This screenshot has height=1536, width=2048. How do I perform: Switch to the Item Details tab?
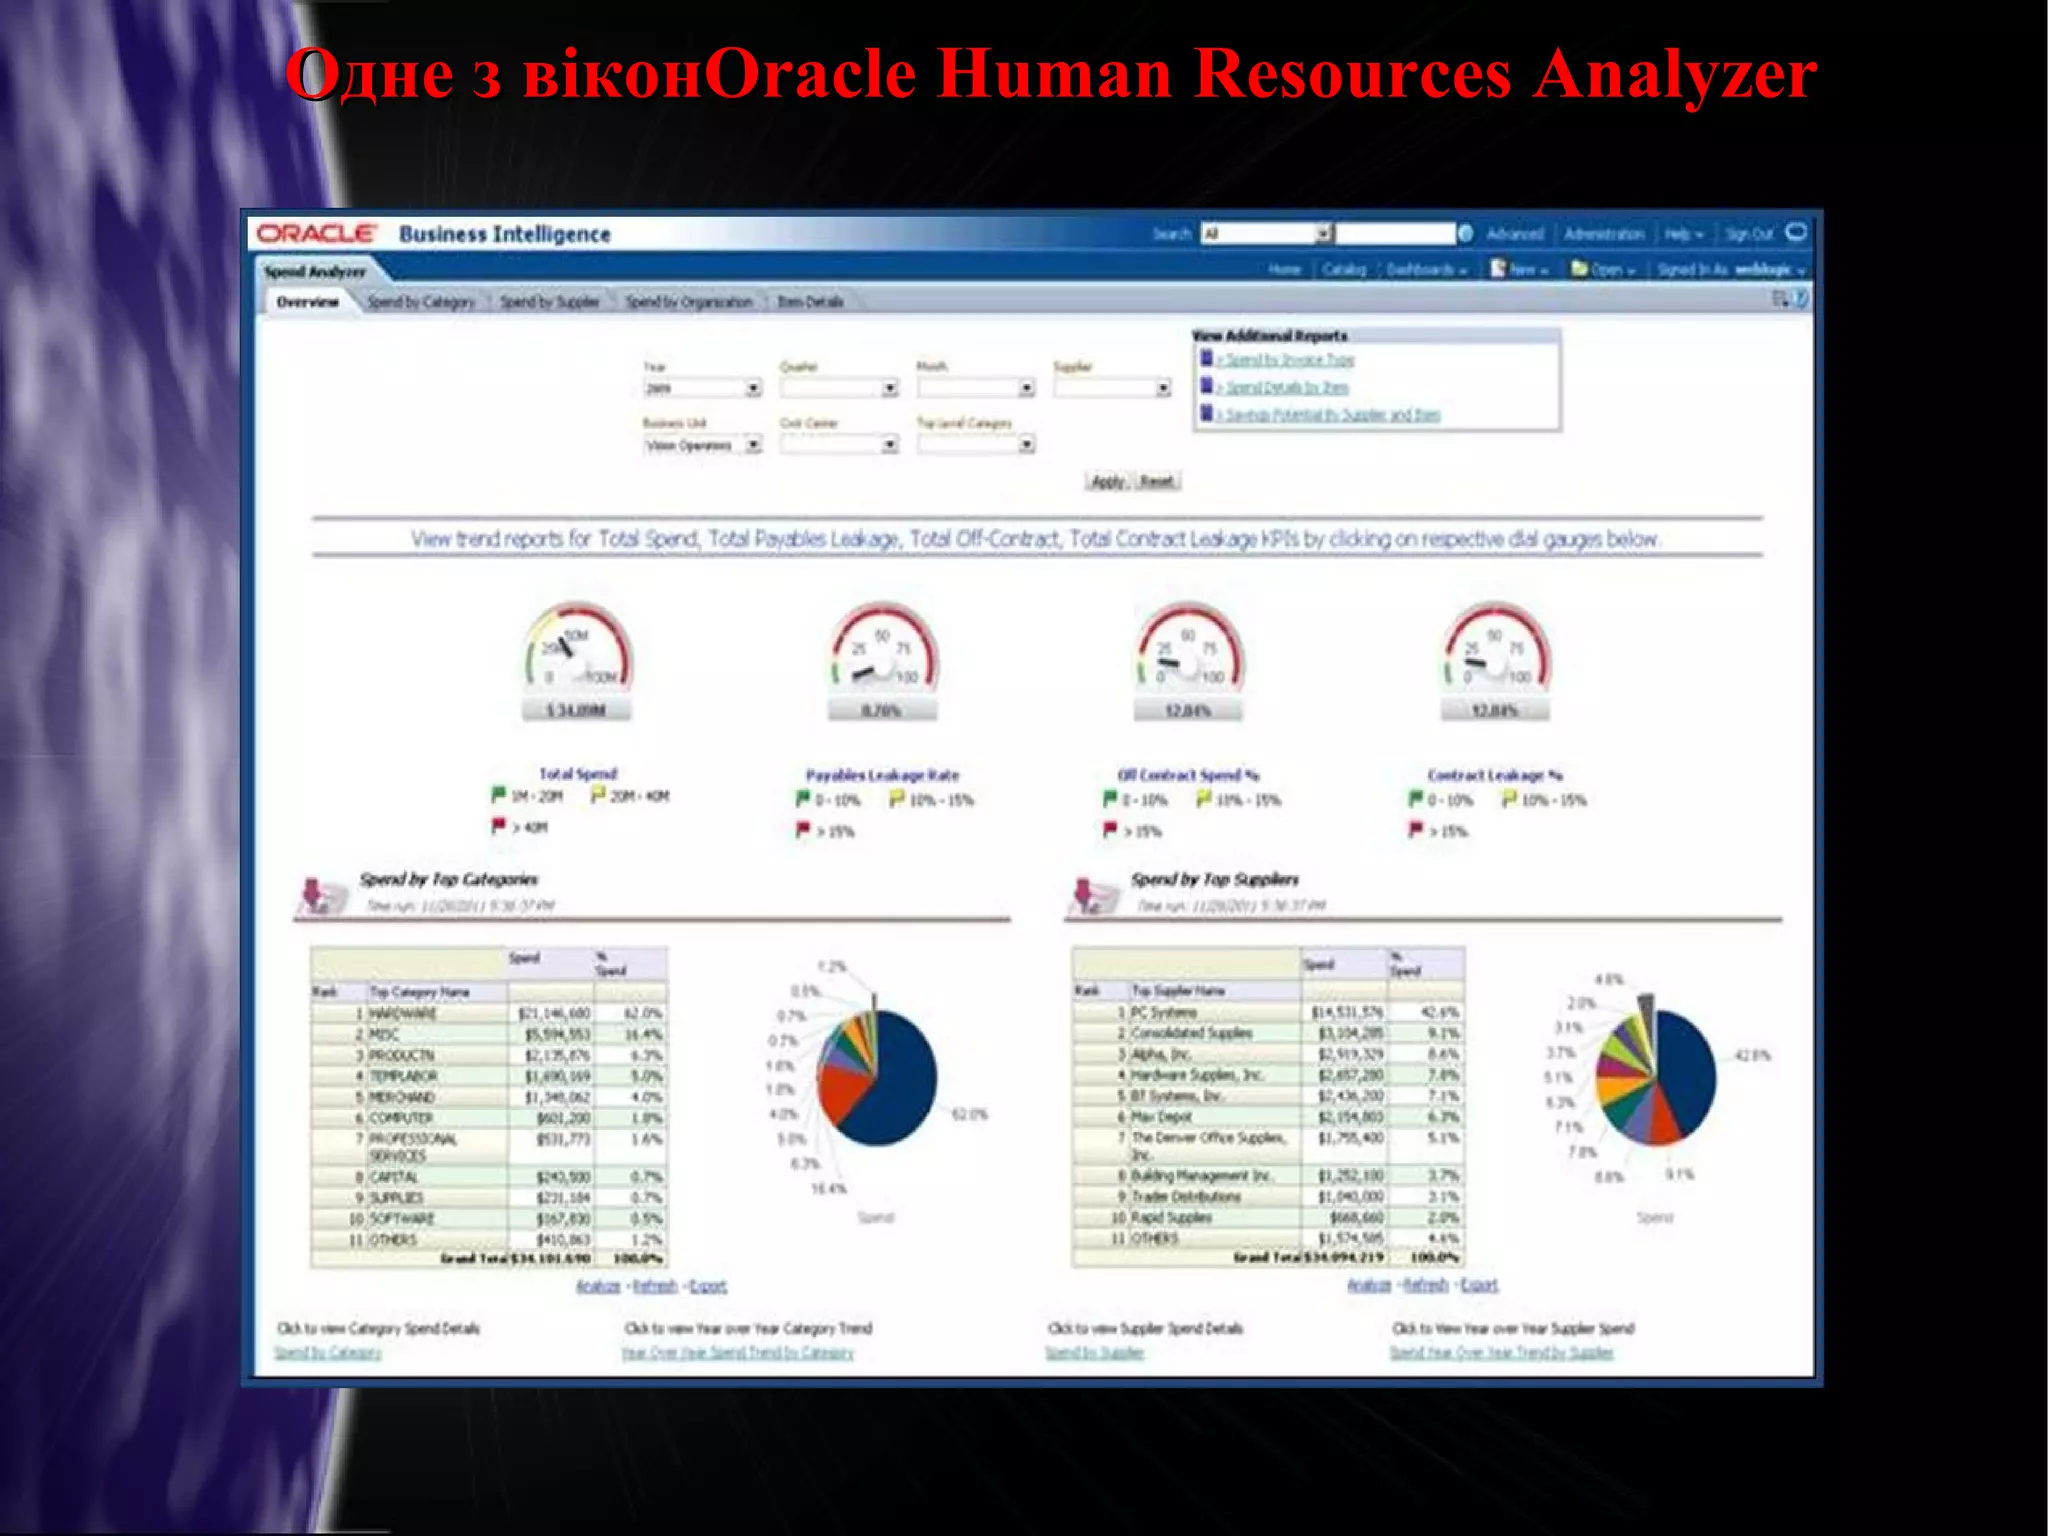tap(811, 302)
